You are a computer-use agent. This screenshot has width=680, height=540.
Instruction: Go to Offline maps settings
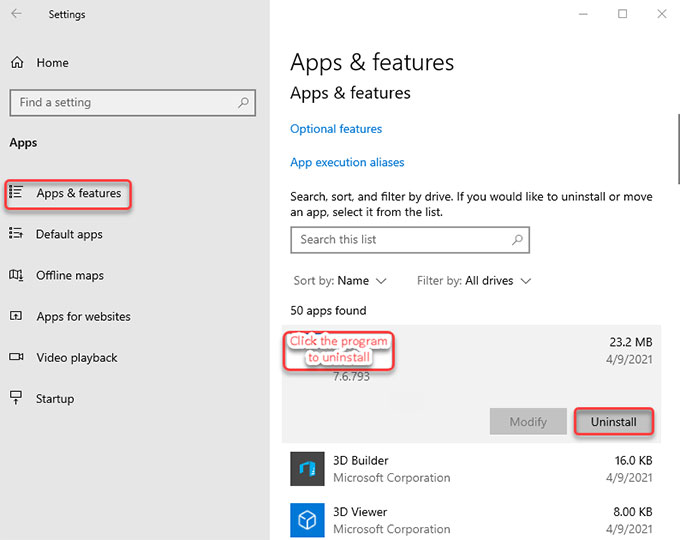tap(70, 275)
